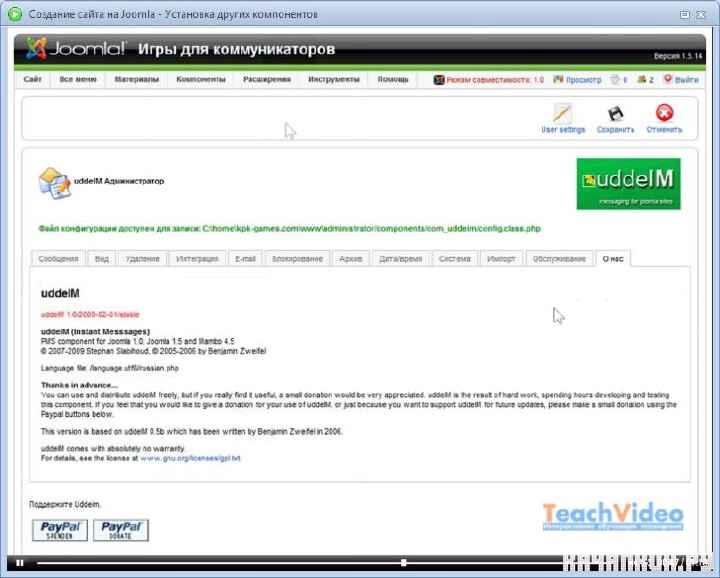Open the Расширения menu

[267, 79]
